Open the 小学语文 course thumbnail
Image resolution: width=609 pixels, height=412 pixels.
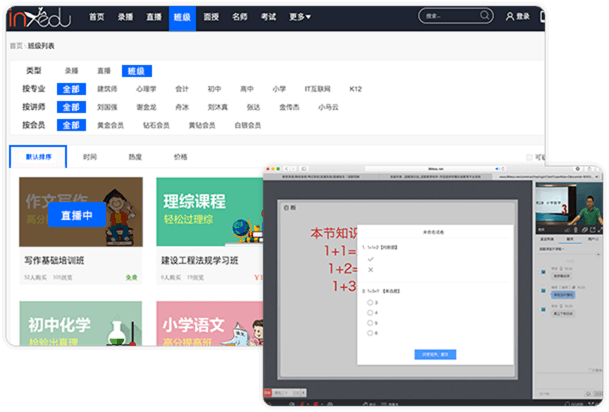[209, 323]
